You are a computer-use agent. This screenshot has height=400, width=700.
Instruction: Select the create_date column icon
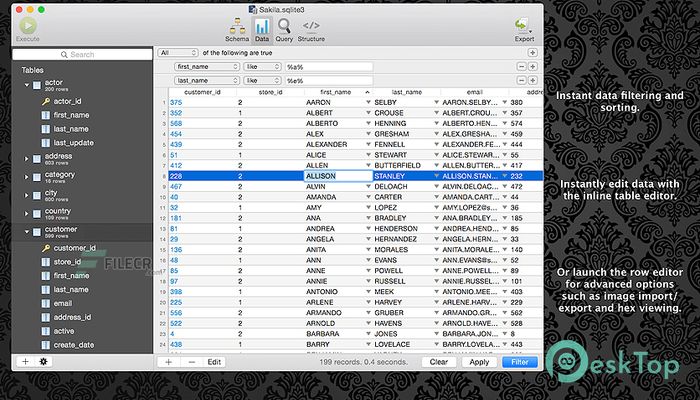[x=46, y=345]
